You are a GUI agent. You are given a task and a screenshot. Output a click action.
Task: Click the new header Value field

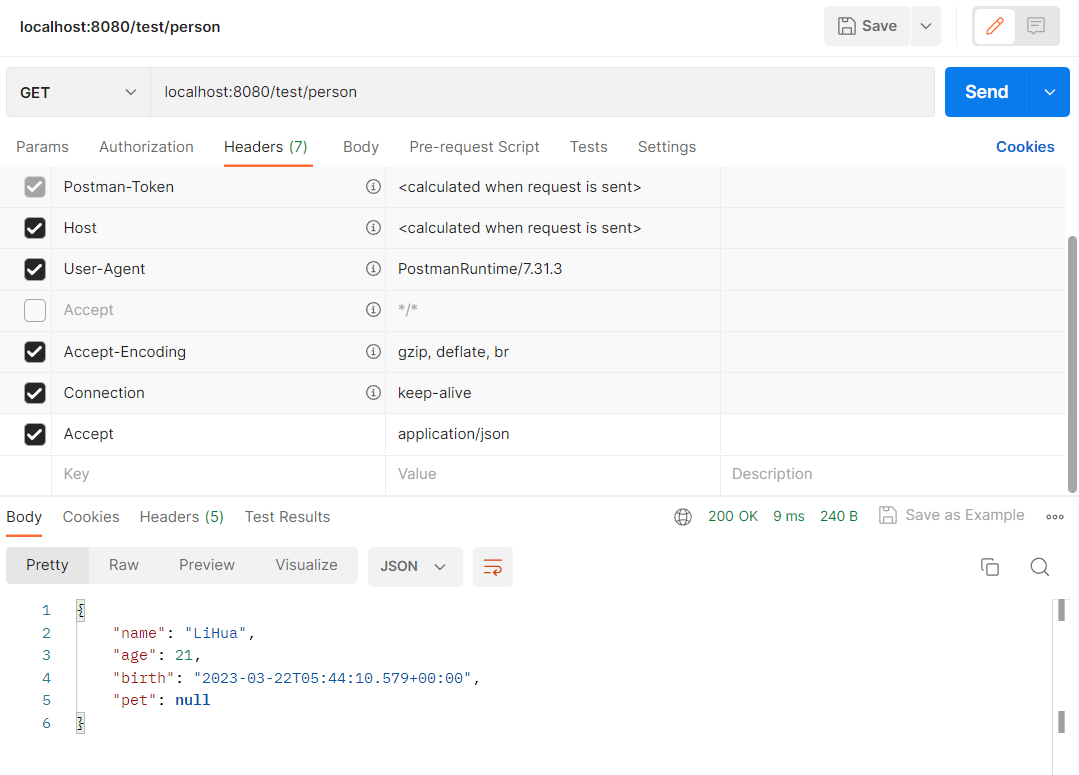tap(553, 474)
